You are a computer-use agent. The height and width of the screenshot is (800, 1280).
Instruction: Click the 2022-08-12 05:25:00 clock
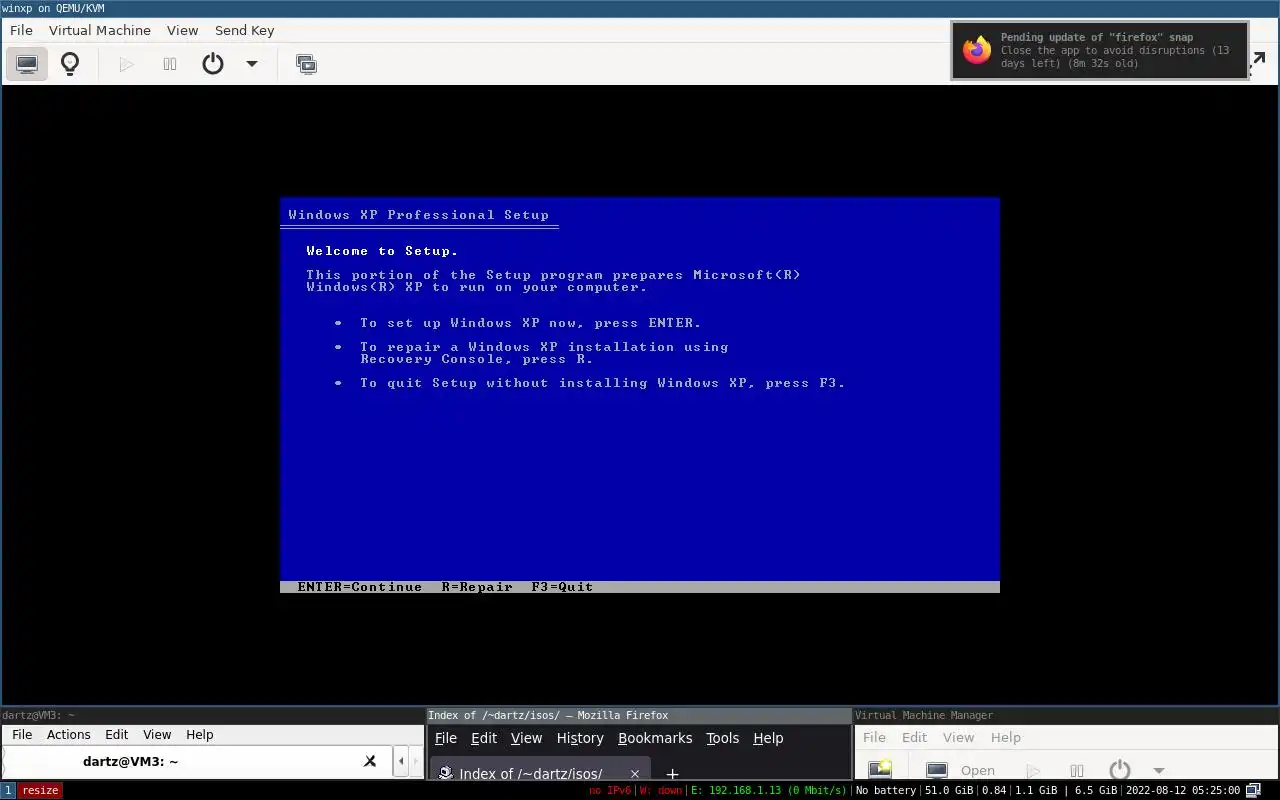point(1183,790)
